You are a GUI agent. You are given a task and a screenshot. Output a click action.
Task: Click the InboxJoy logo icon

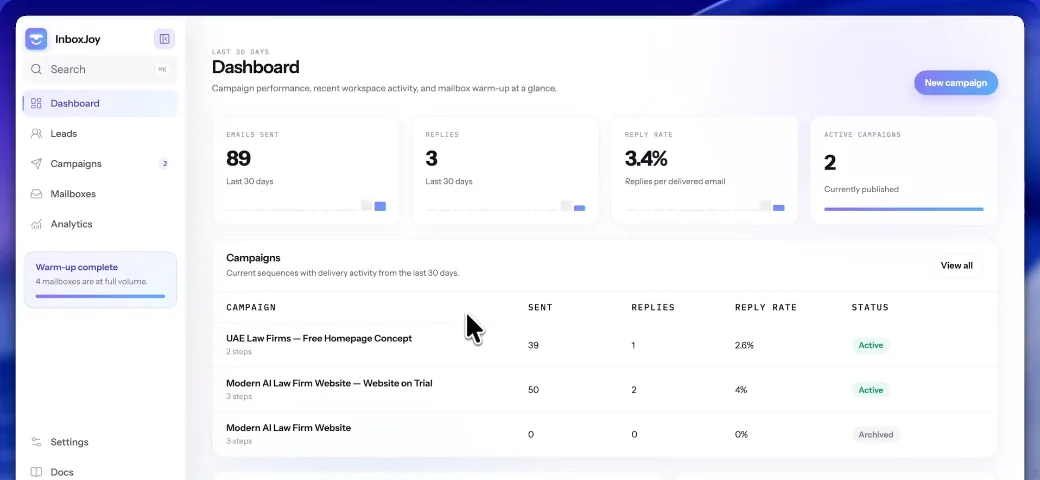36,39
